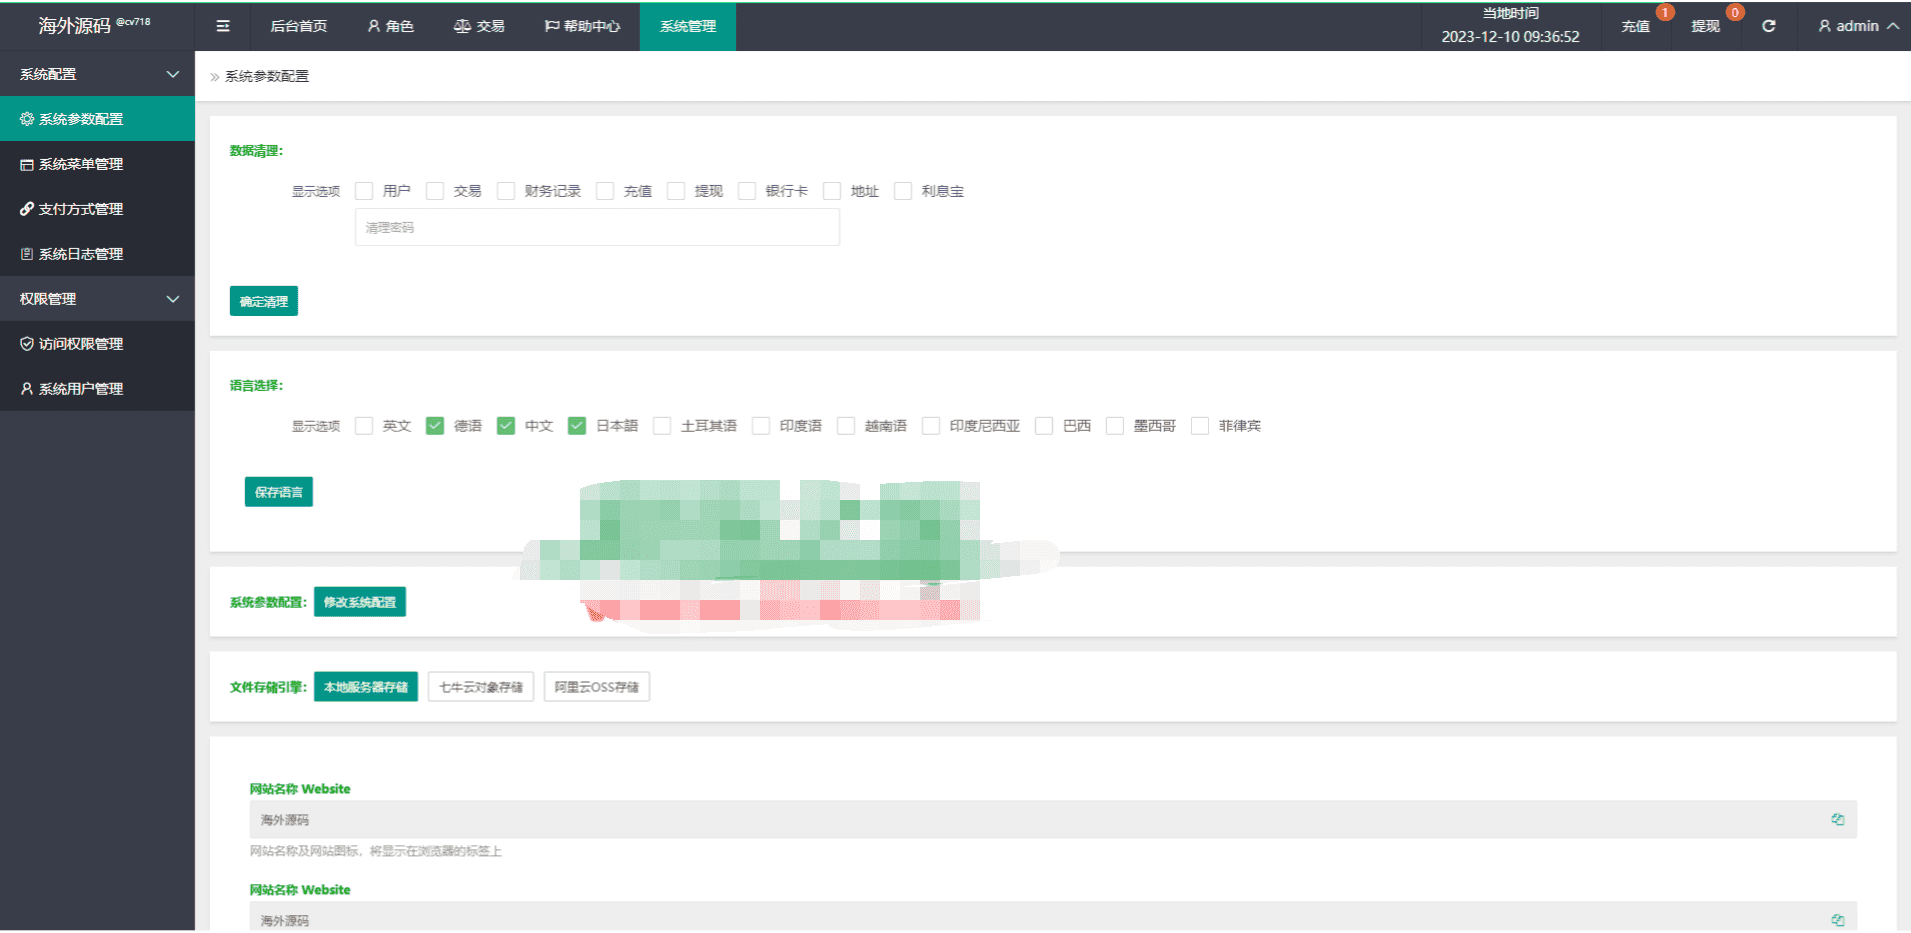Switch to the 交易 top menu

tap(479, 26)
